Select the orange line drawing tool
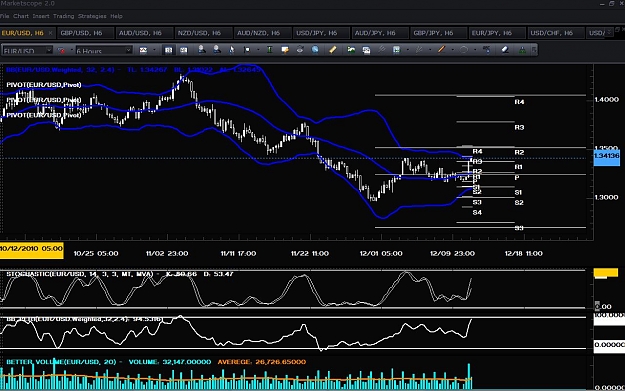This screenshot has width=625, height=391. click(x=441, y=50)
